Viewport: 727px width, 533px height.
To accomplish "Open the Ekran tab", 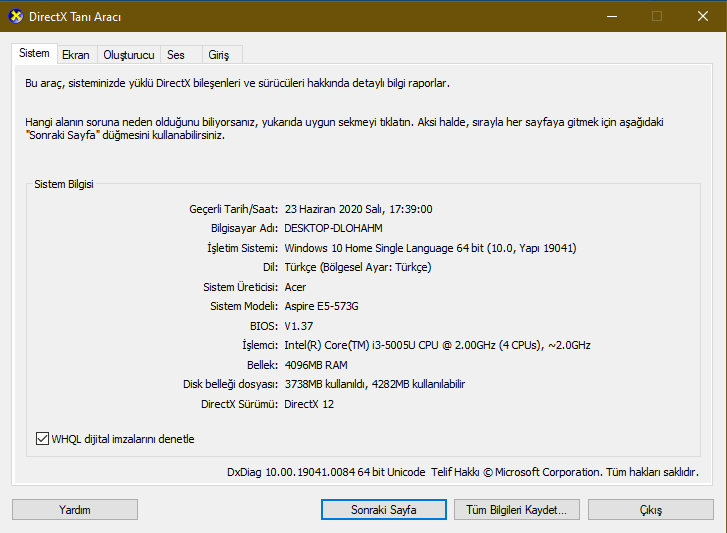I will click(76, 55).
